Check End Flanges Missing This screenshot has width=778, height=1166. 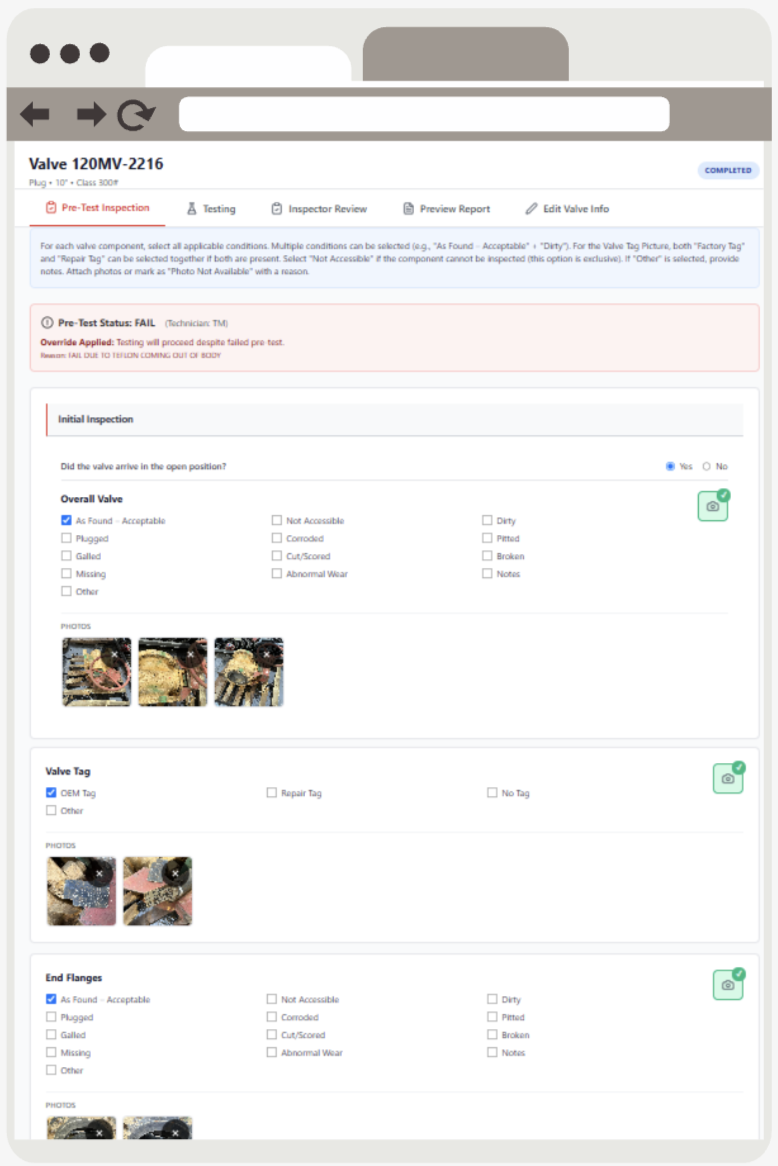tap(51, 1052)
